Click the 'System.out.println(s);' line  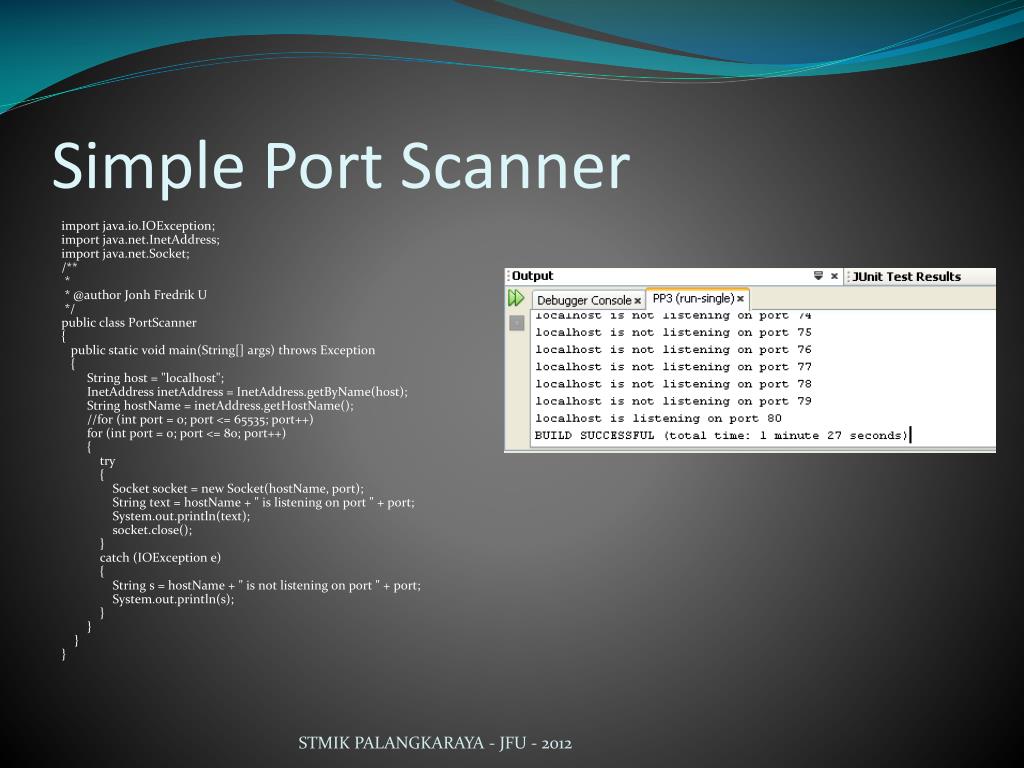[x=173, y=599]
